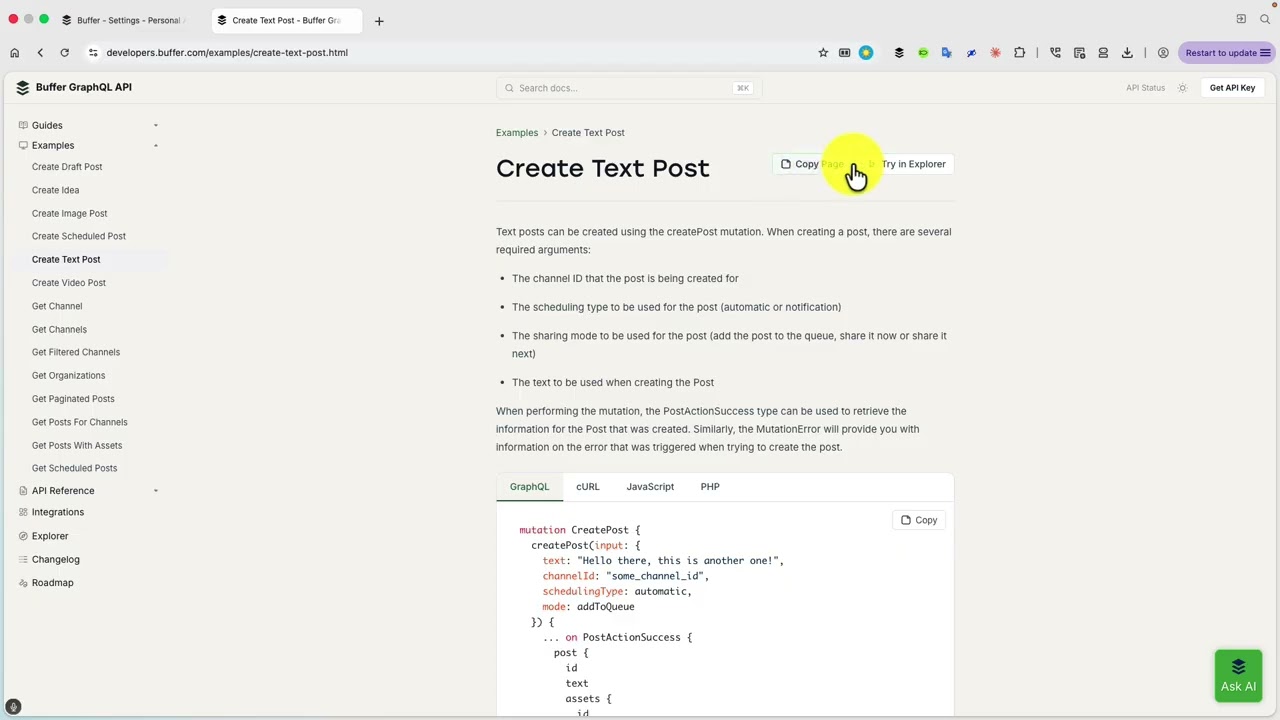Click the Guides book icon in sidebar
The height and width of the screenshot is (720, 1280).
pyautogui.click(x=23, y=125)
